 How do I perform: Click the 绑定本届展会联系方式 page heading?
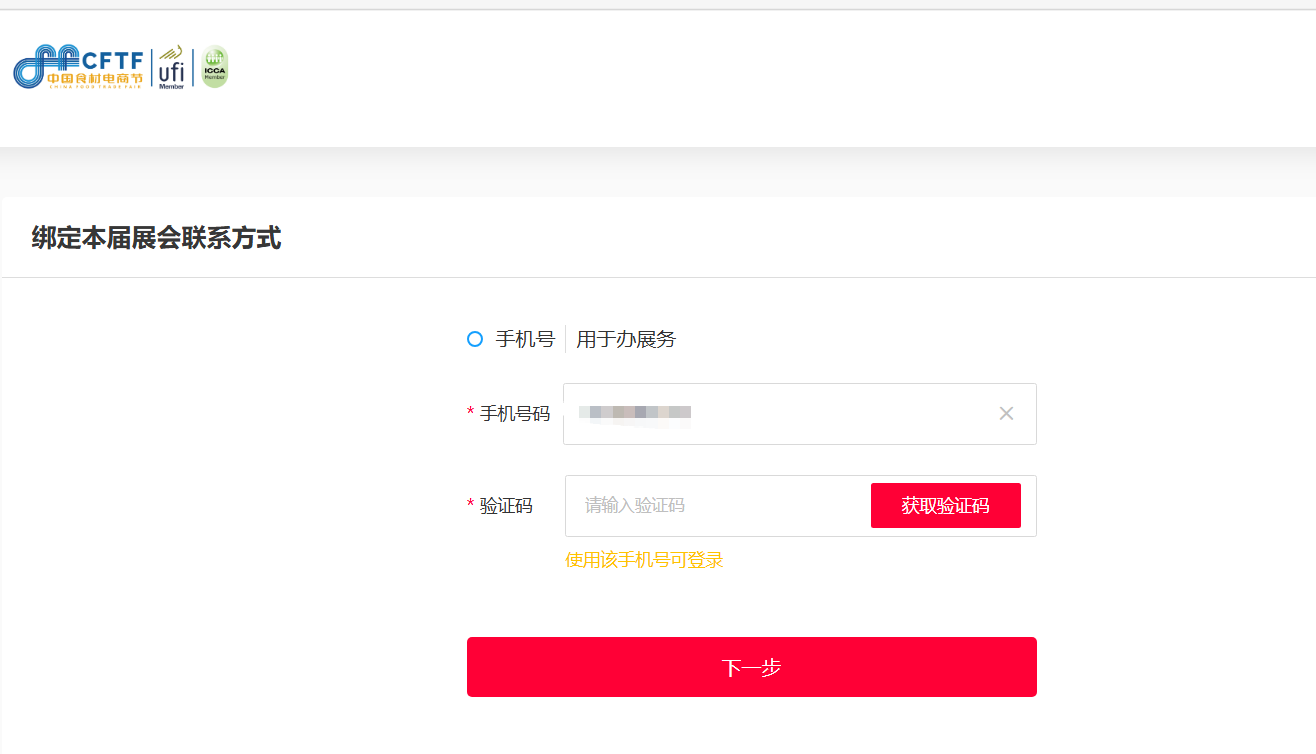[156, 238]
